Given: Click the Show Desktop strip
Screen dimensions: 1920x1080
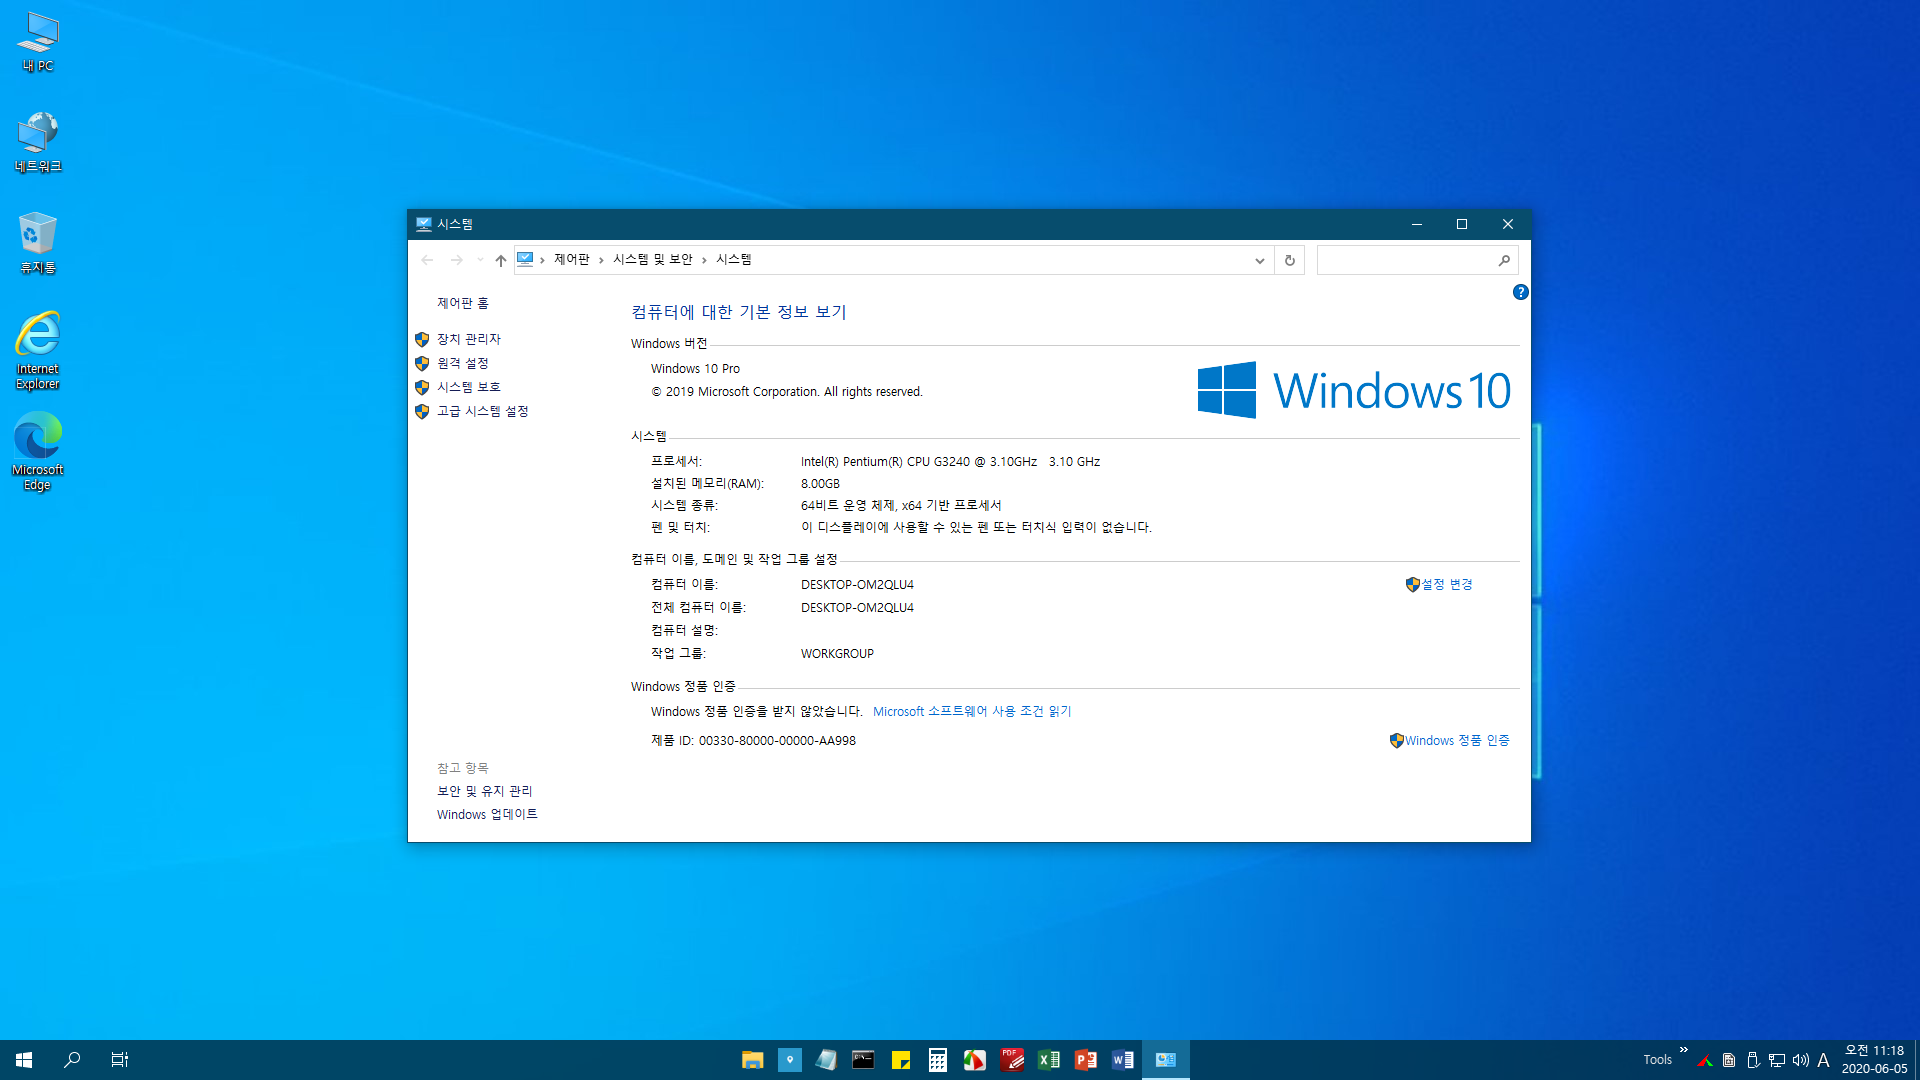Looking at the screenshot, I should coord(1917,1060).
